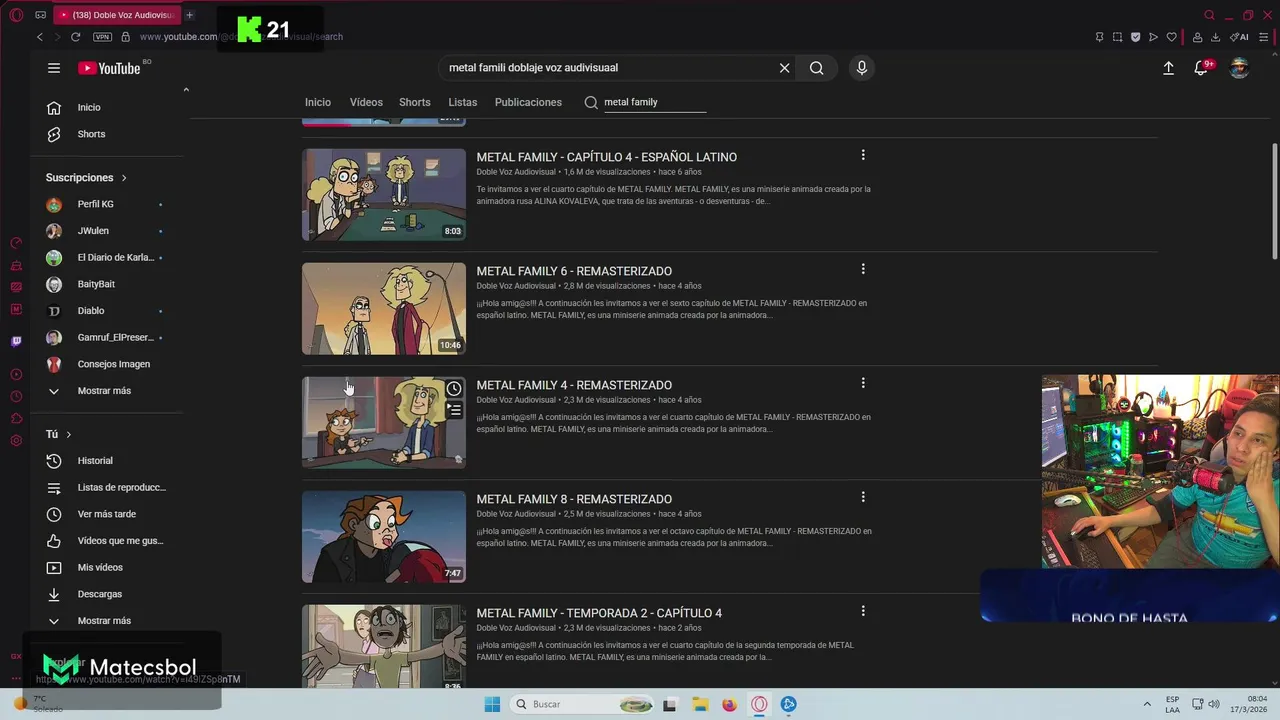Expand Mostrar más under subscriptions
1280x720 pixels.
(104, 391)
